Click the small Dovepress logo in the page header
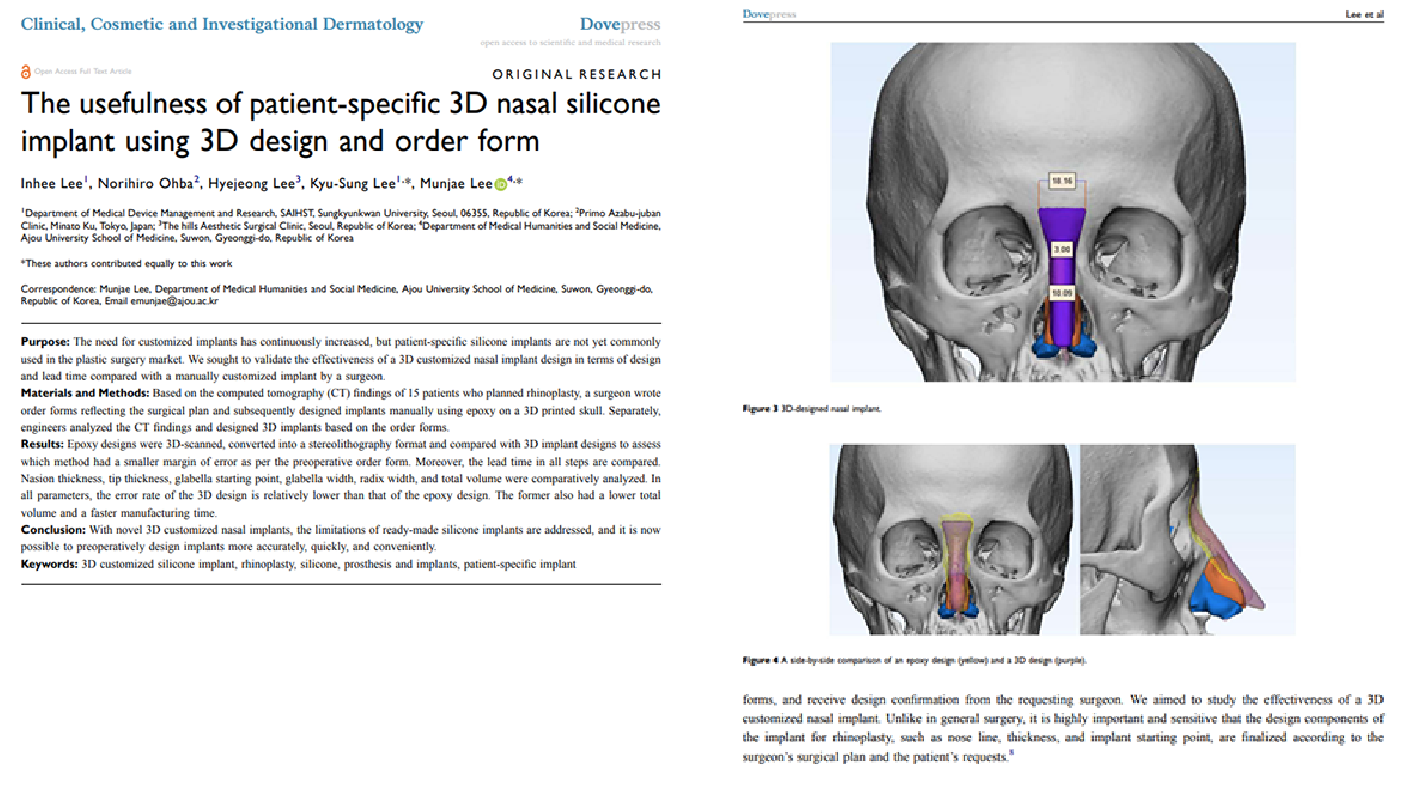1401x785 pixels. point(770,14)
